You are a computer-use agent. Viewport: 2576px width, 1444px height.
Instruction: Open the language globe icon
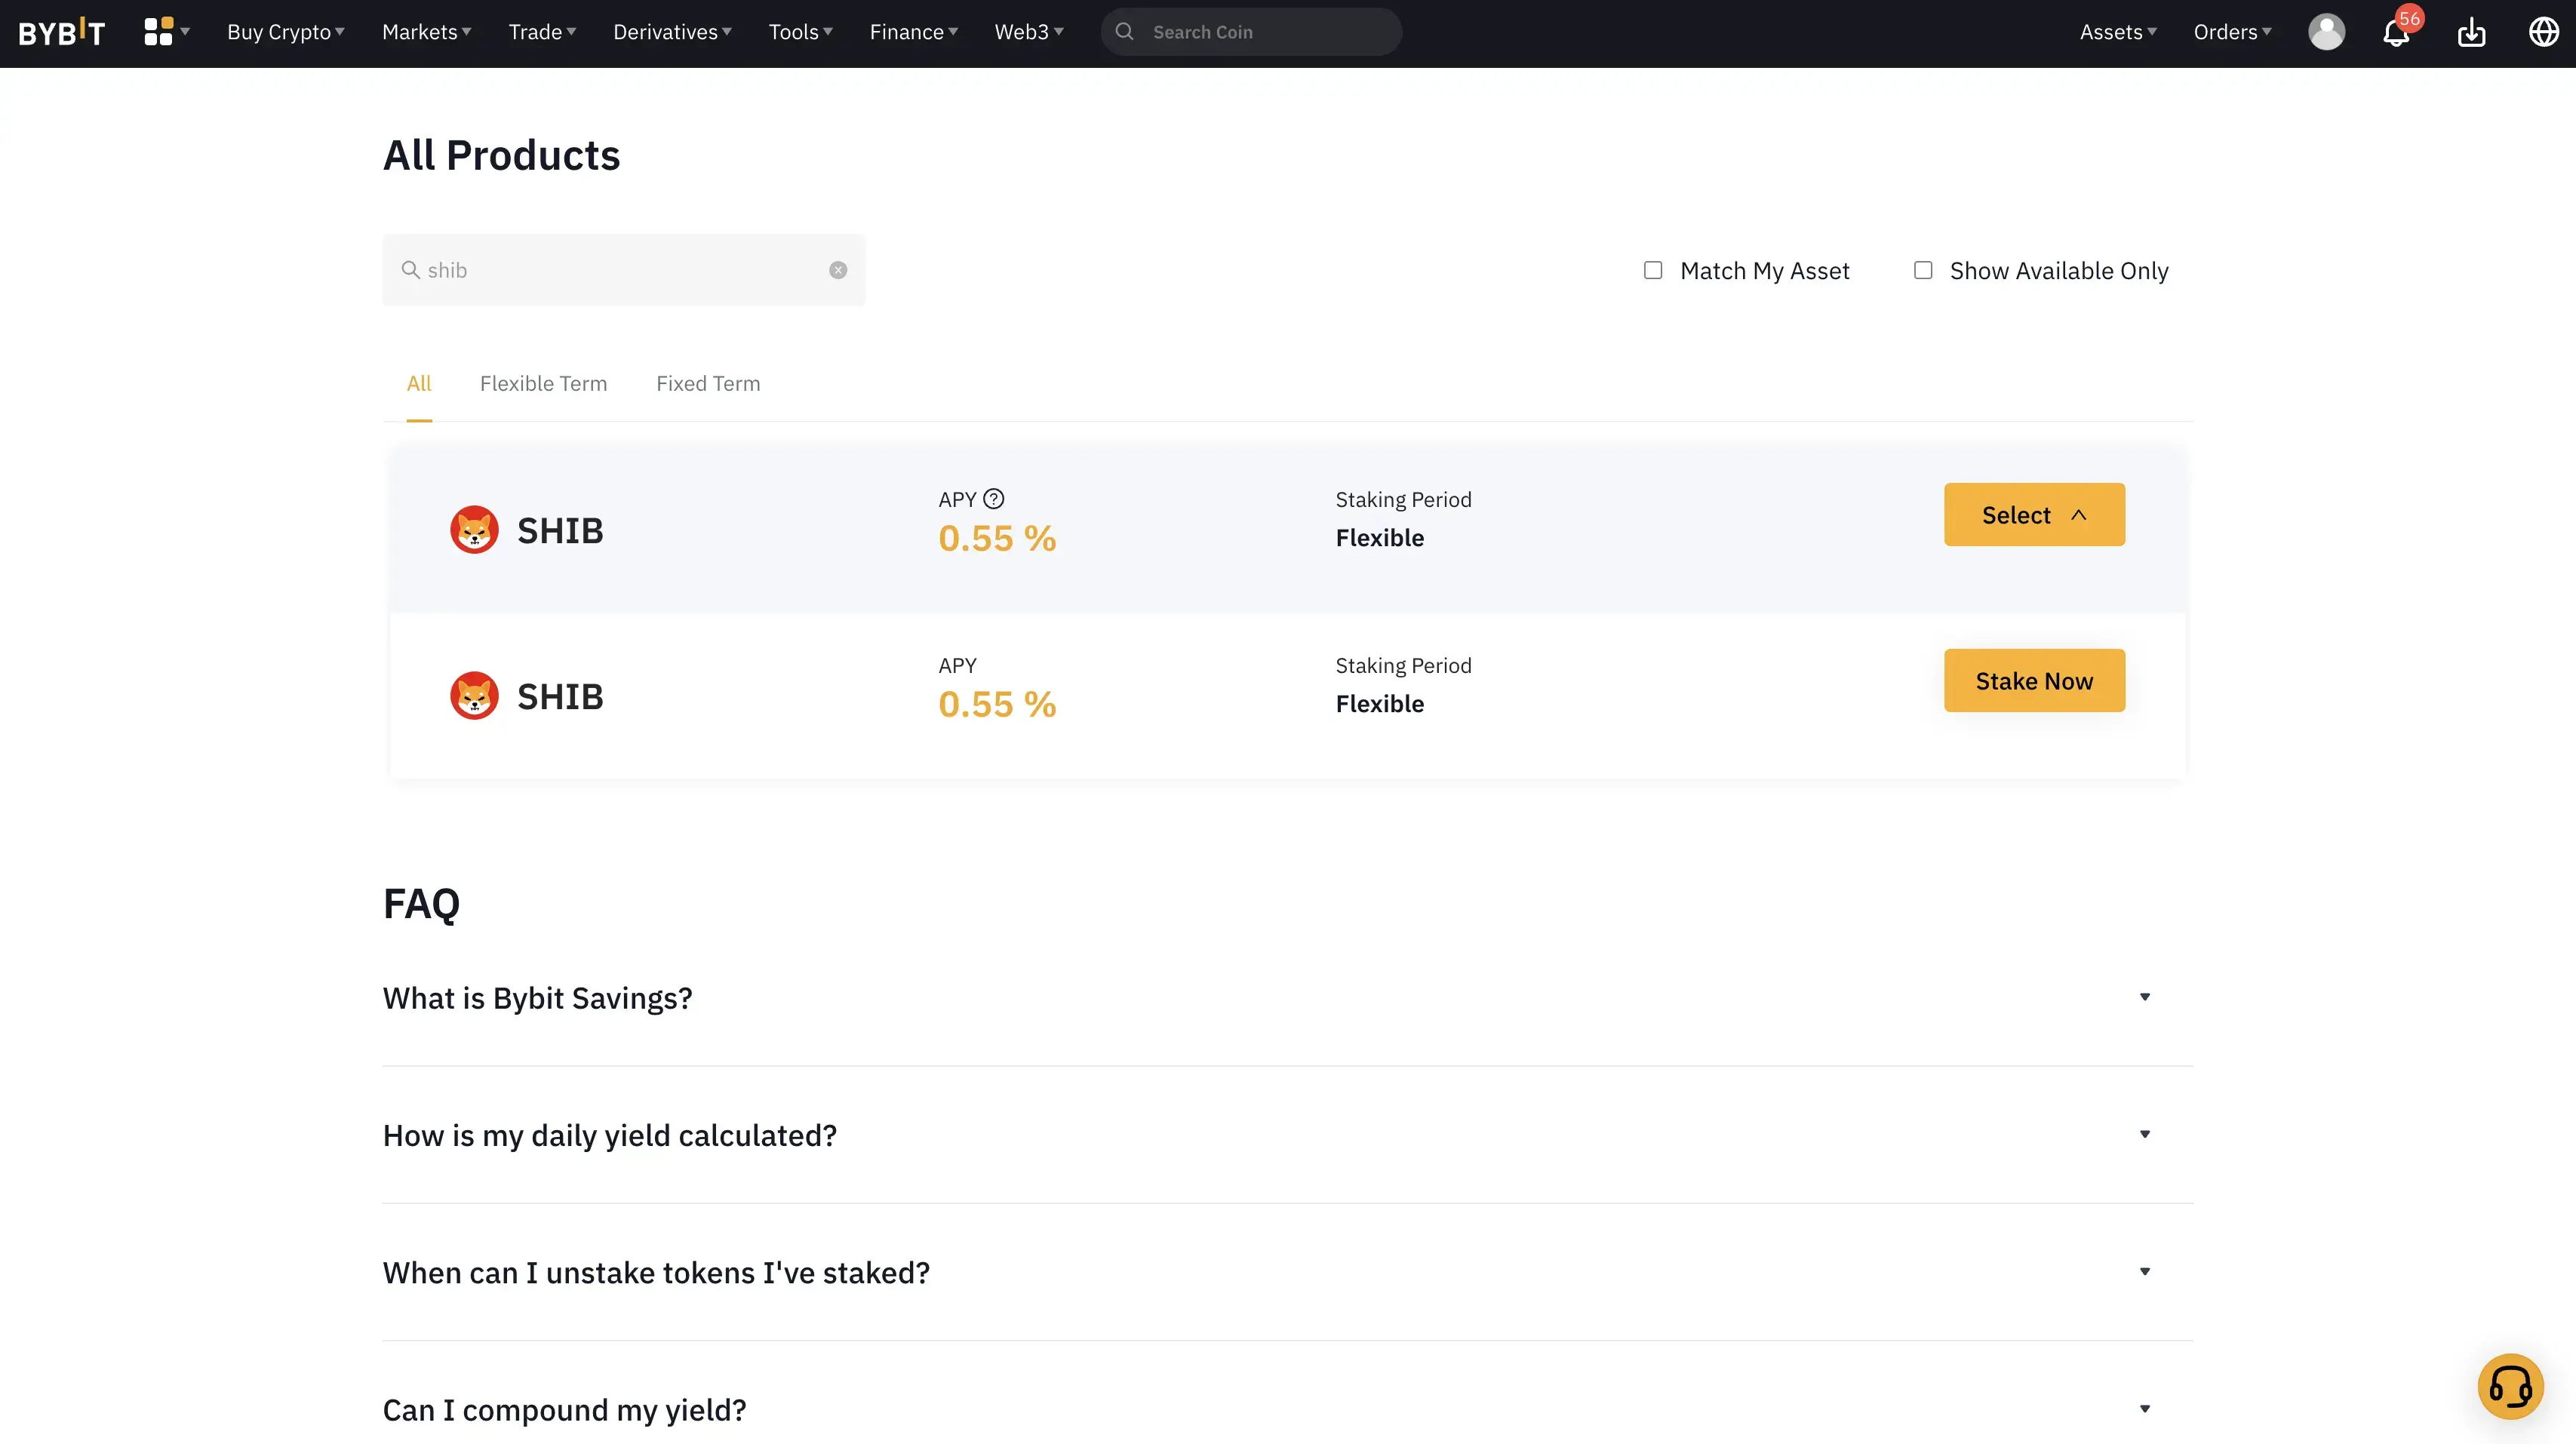pos(2543,32)
